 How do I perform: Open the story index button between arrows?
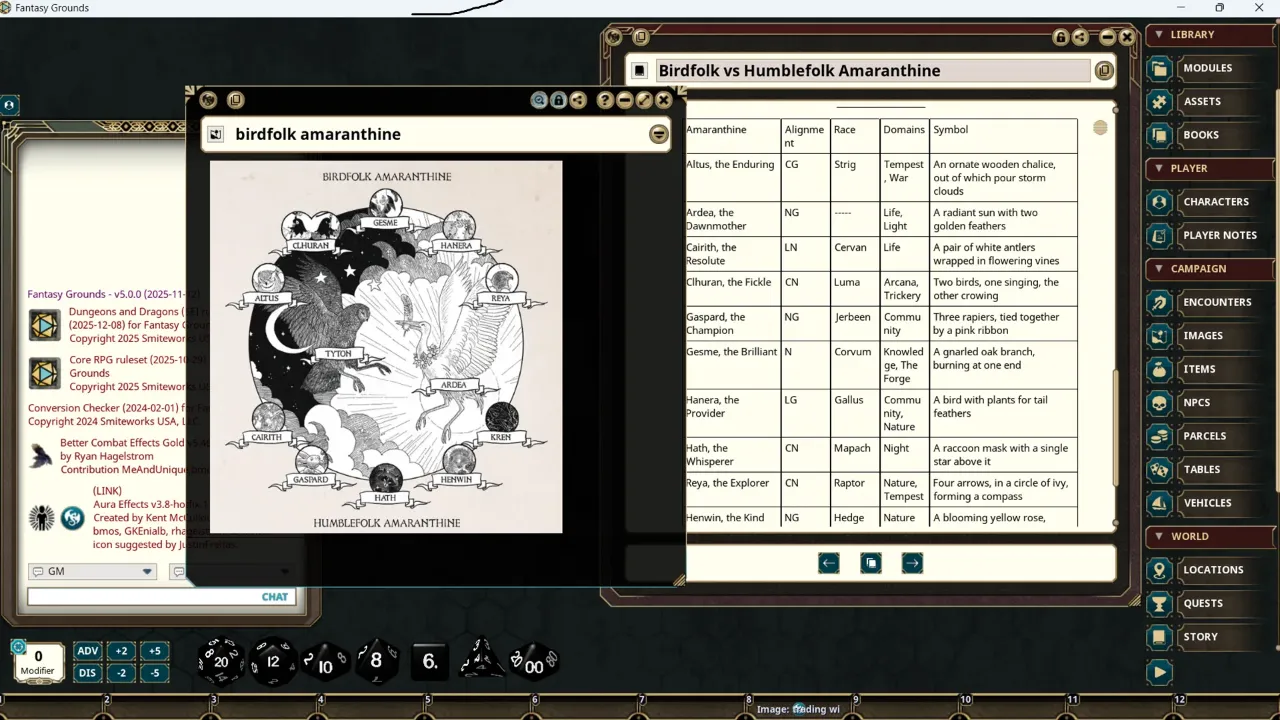coord(871,563)
